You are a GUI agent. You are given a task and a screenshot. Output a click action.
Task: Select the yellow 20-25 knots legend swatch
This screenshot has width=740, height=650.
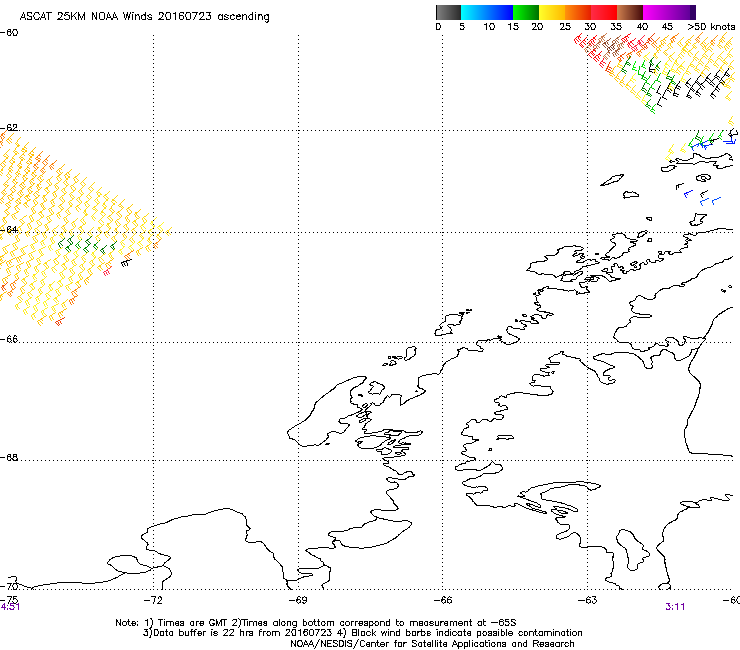(x=552, y=12)
